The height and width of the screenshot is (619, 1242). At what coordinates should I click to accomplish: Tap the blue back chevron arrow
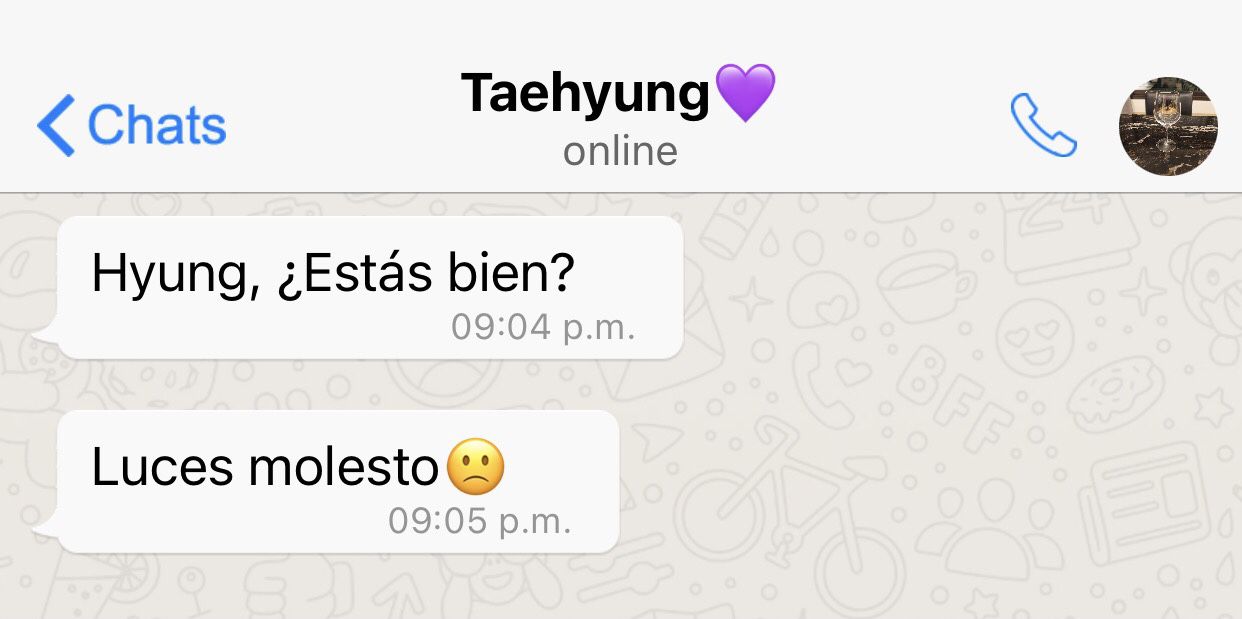(x=56, y=125)
